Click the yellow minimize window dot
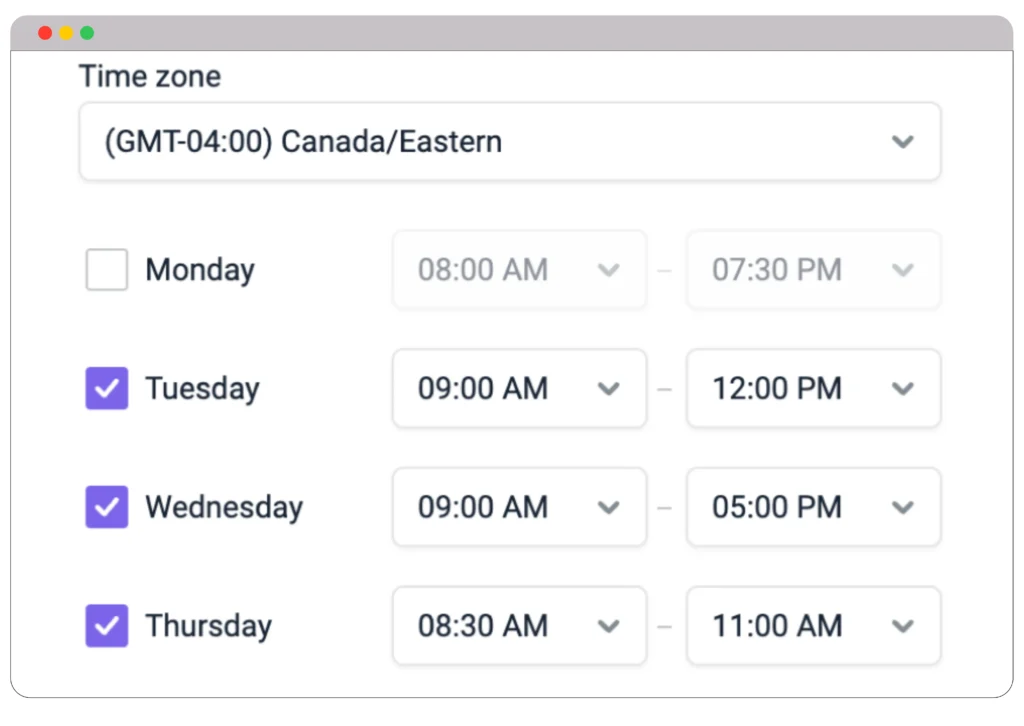 coord(66,33)
